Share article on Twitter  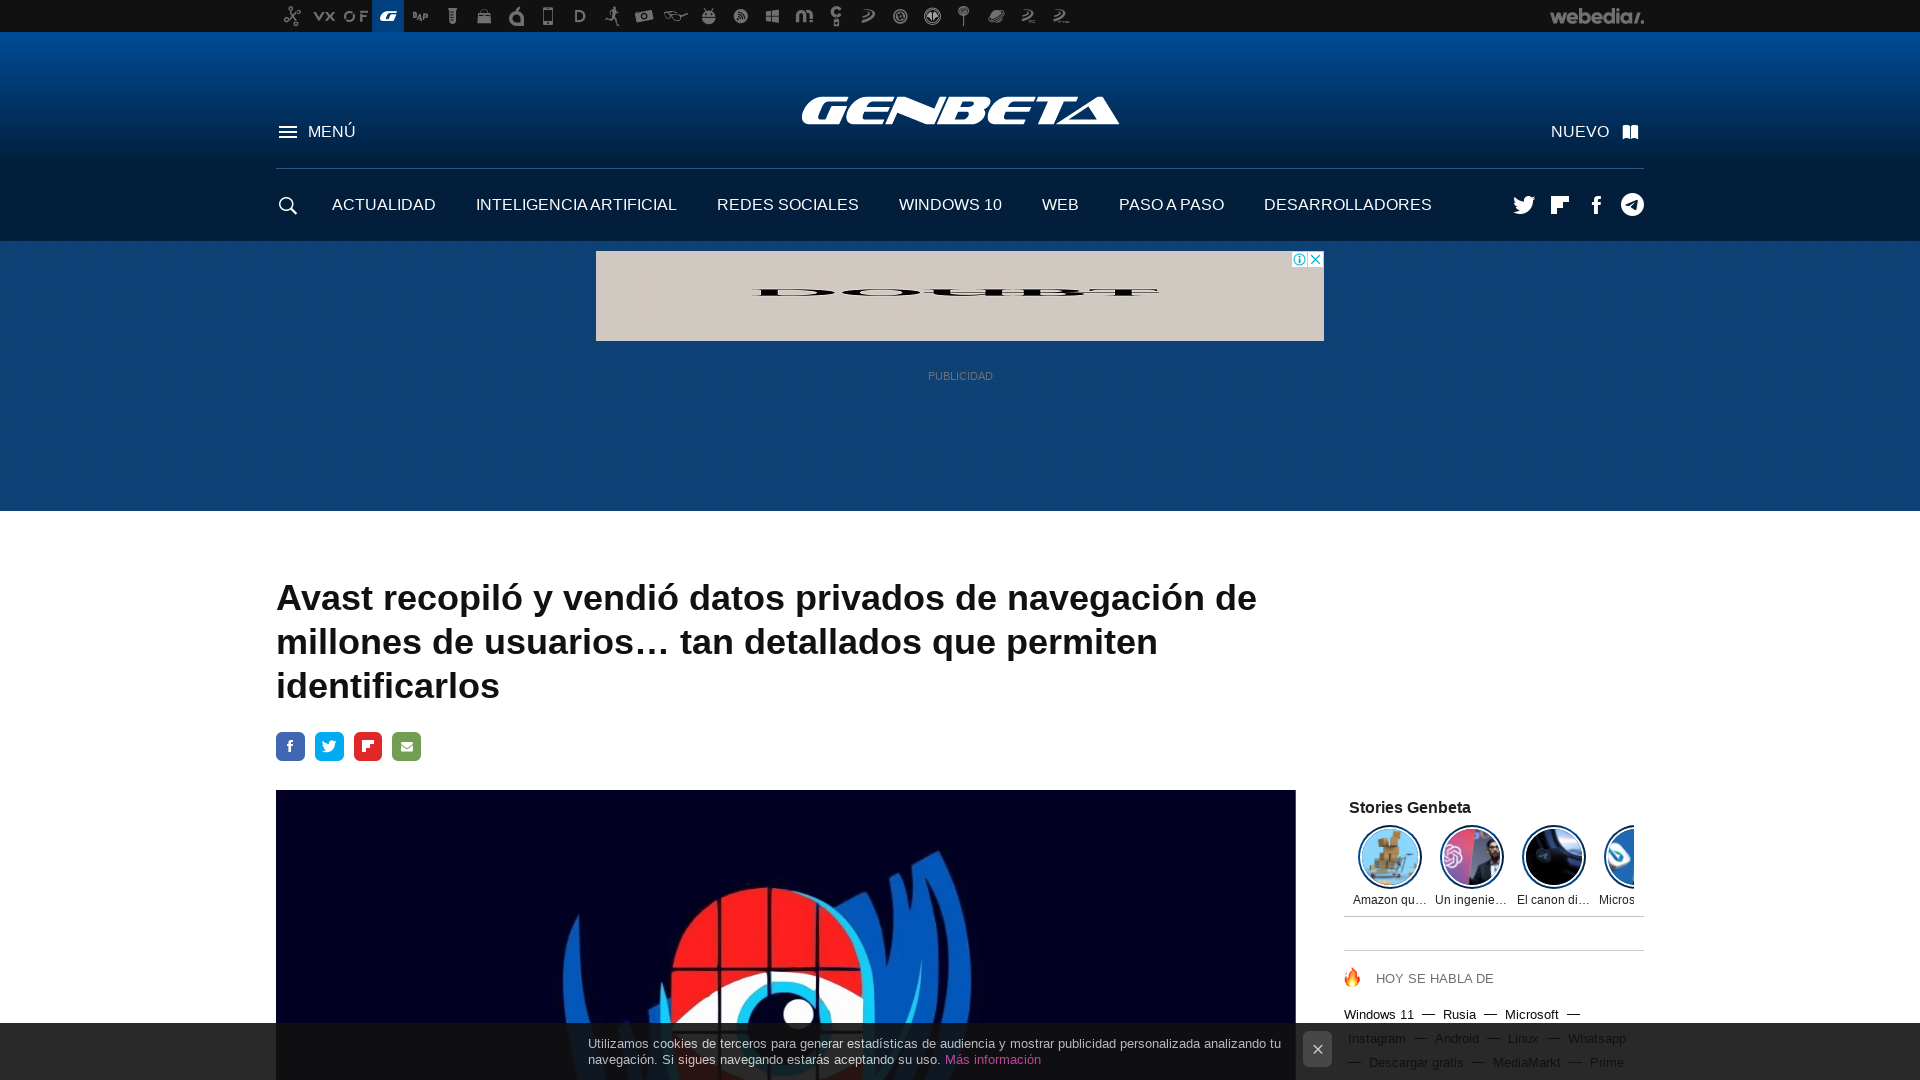pos(329,747)
